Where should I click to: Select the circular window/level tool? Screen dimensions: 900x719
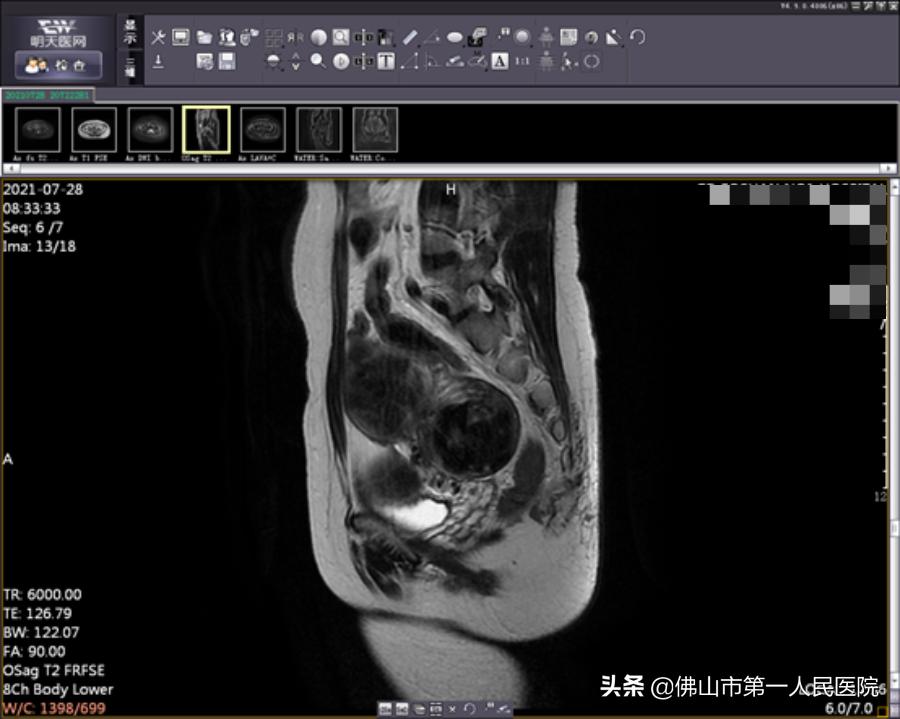click(319, 37)
